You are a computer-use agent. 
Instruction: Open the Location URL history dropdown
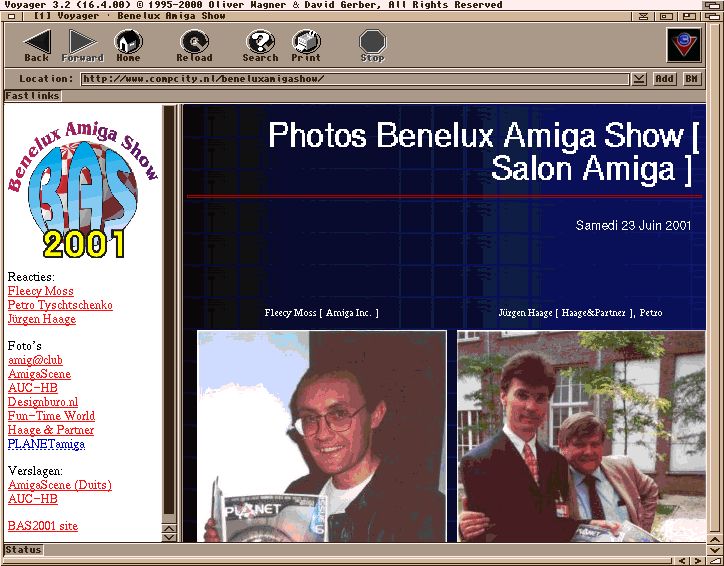[x=639, y=79]
